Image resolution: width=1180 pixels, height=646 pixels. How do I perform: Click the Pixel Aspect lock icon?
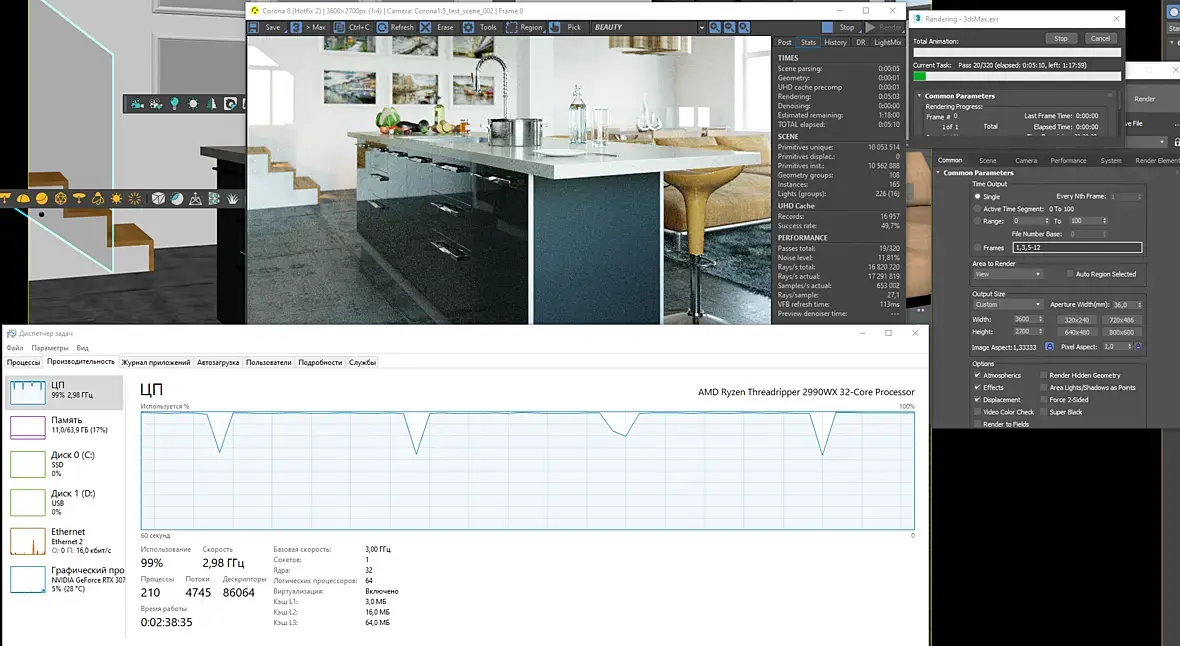pyautogui.click(x=1138, y=347)
